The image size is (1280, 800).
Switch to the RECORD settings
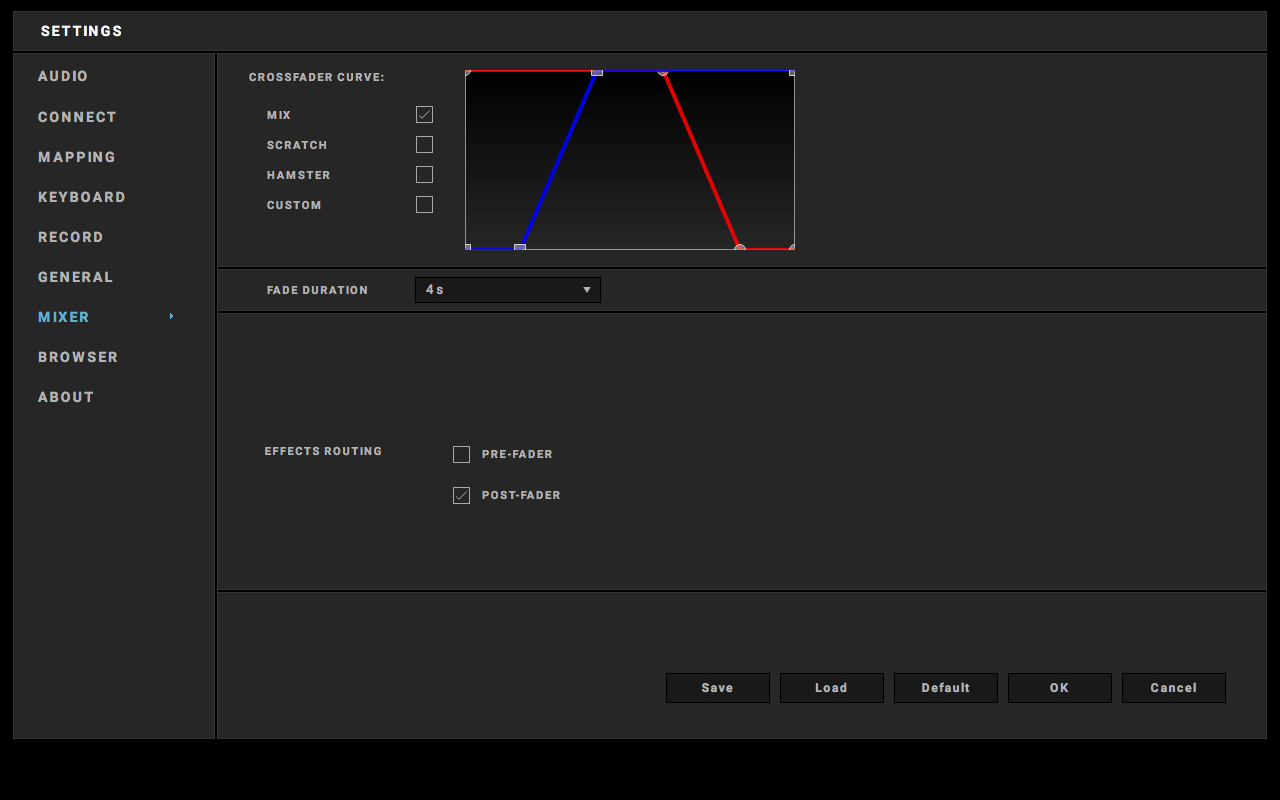[x=70, y=236]
